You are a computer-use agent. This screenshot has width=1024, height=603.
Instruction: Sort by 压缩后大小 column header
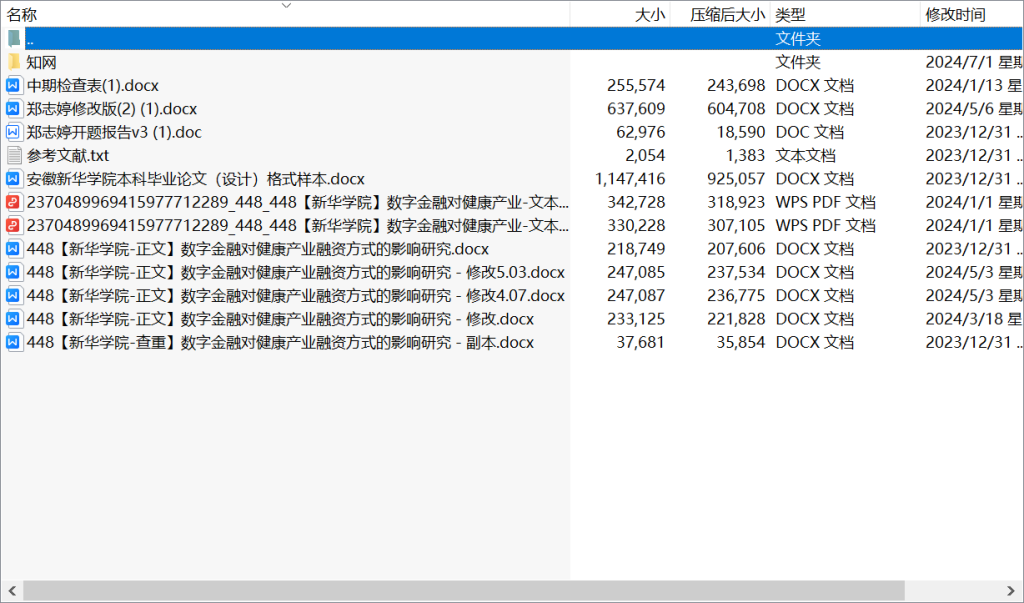(727, 15)
